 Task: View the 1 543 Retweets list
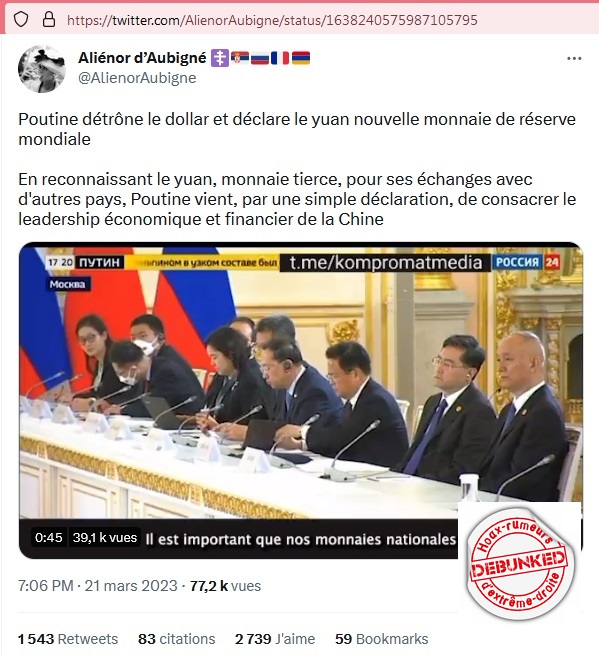[x=68, y=639]
